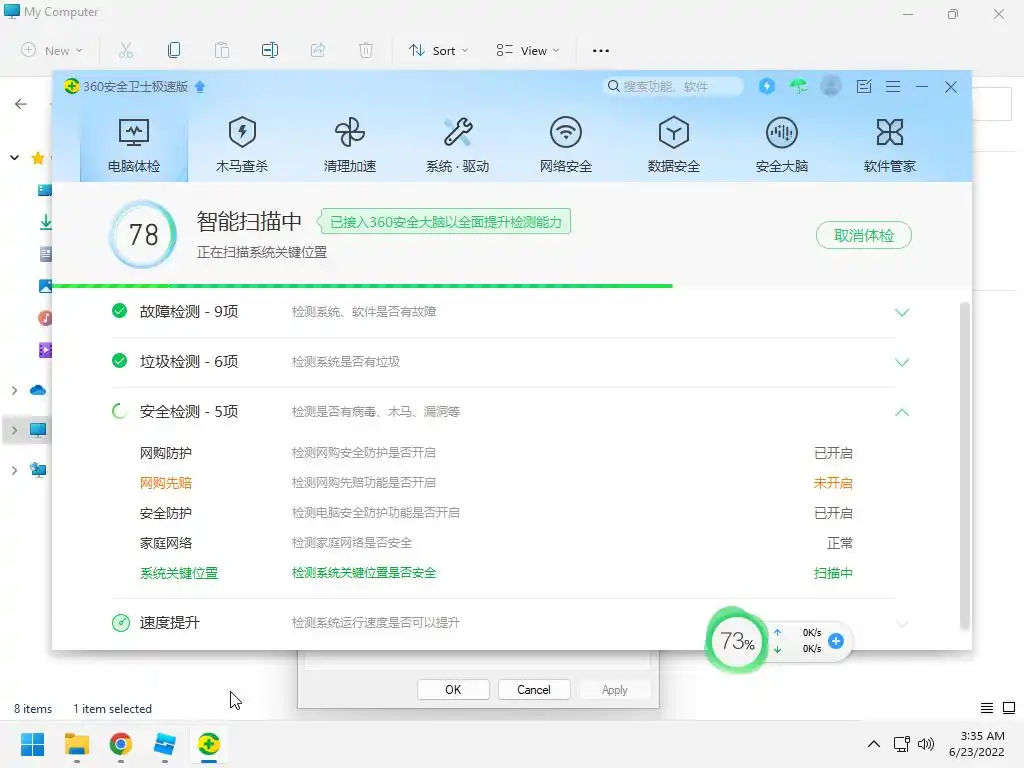The width and height of the screenshot is (1024, 768).
Task: Open Chrome from taskbar
Action: (121, 744)
